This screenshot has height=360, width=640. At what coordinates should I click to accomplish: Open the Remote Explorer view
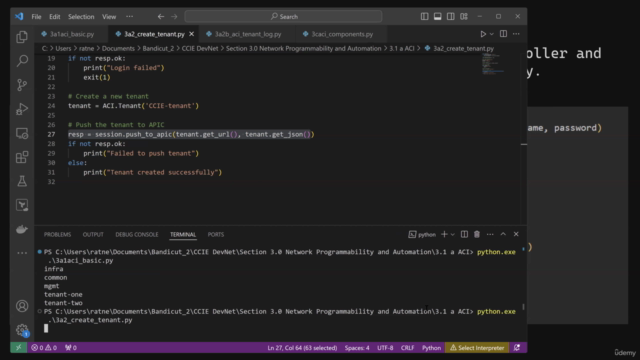coord(22,133)
